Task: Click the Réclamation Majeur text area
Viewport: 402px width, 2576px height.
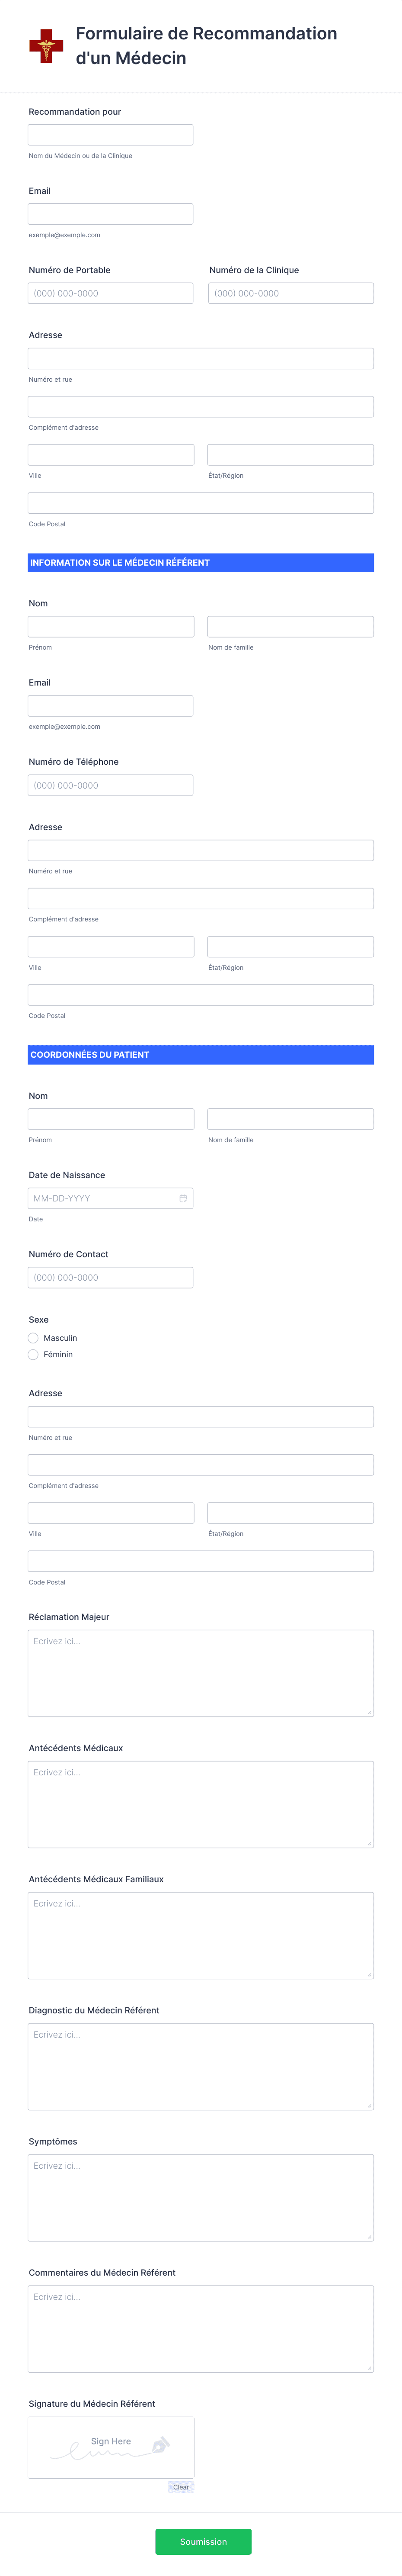Action: 201,1673
